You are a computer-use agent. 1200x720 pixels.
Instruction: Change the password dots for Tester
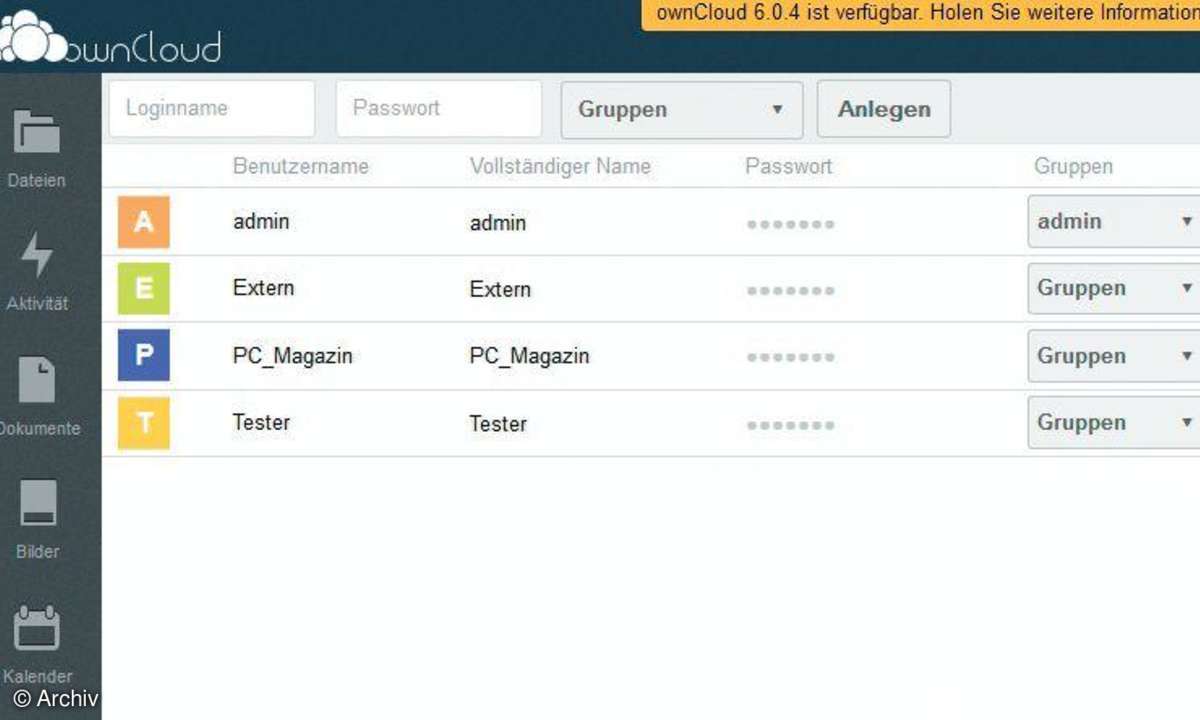tap(790, 425)
